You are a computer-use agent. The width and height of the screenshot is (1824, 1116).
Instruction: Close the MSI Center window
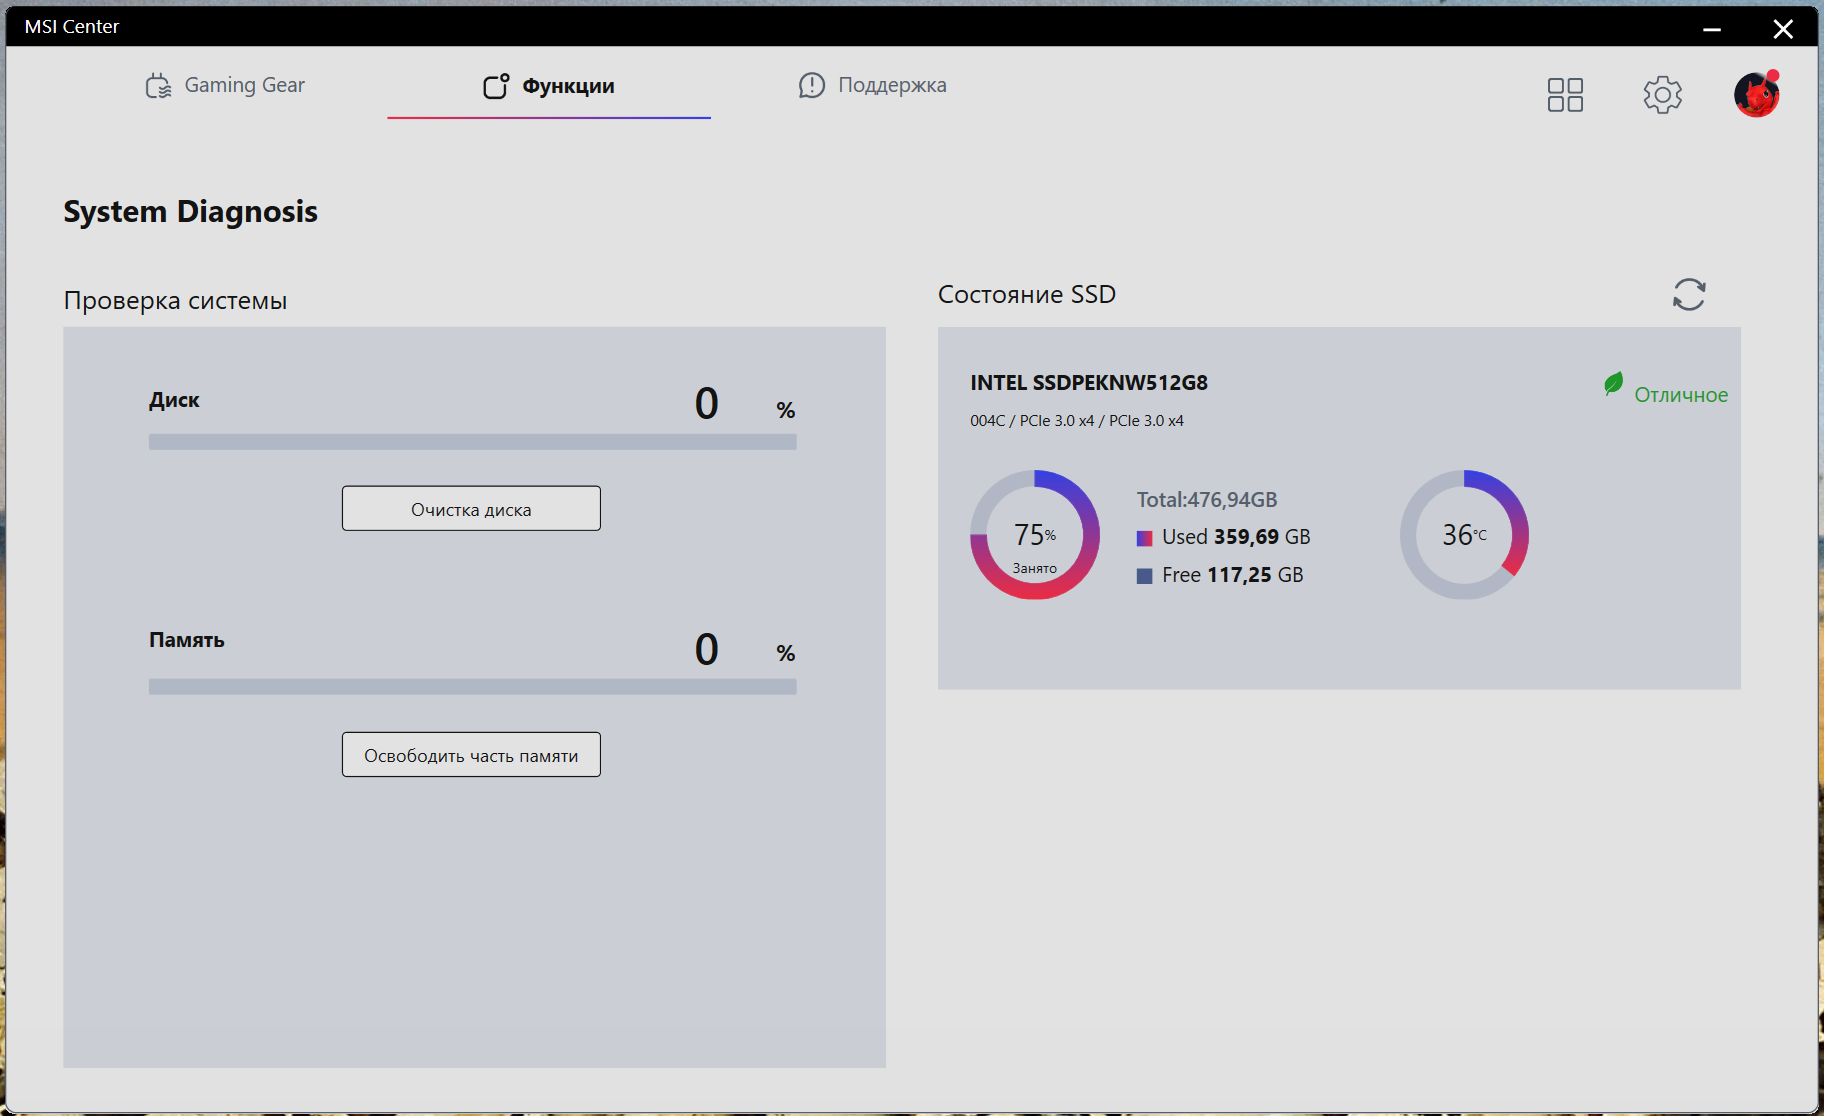[x=1783, y=28]
